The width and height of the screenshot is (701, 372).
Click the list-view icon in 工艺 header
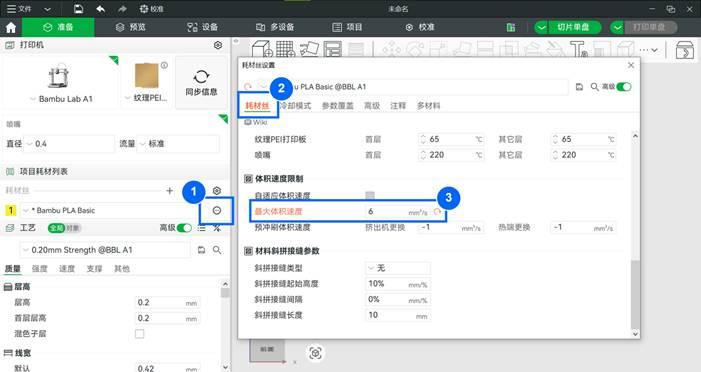tap(202, 228)
